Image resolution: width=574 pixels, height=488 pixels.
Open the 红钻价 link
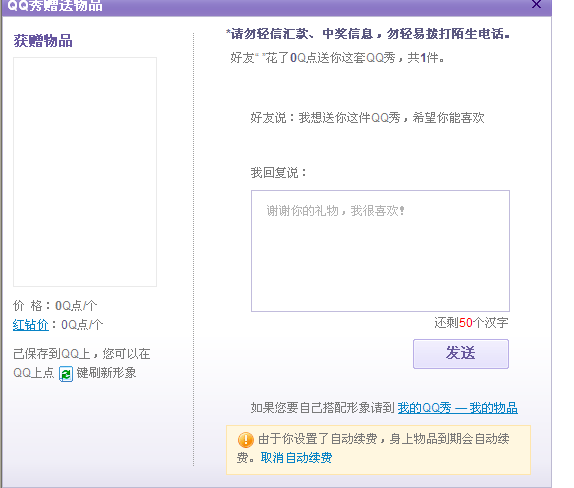point(30,325)
